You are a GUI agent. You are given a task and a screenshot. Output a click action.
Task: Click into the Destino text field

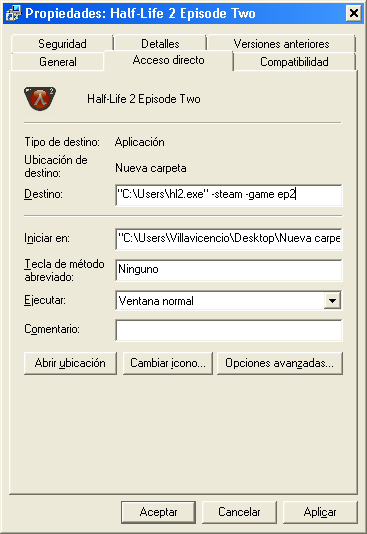pyautogui.click(x=228, y=195)
